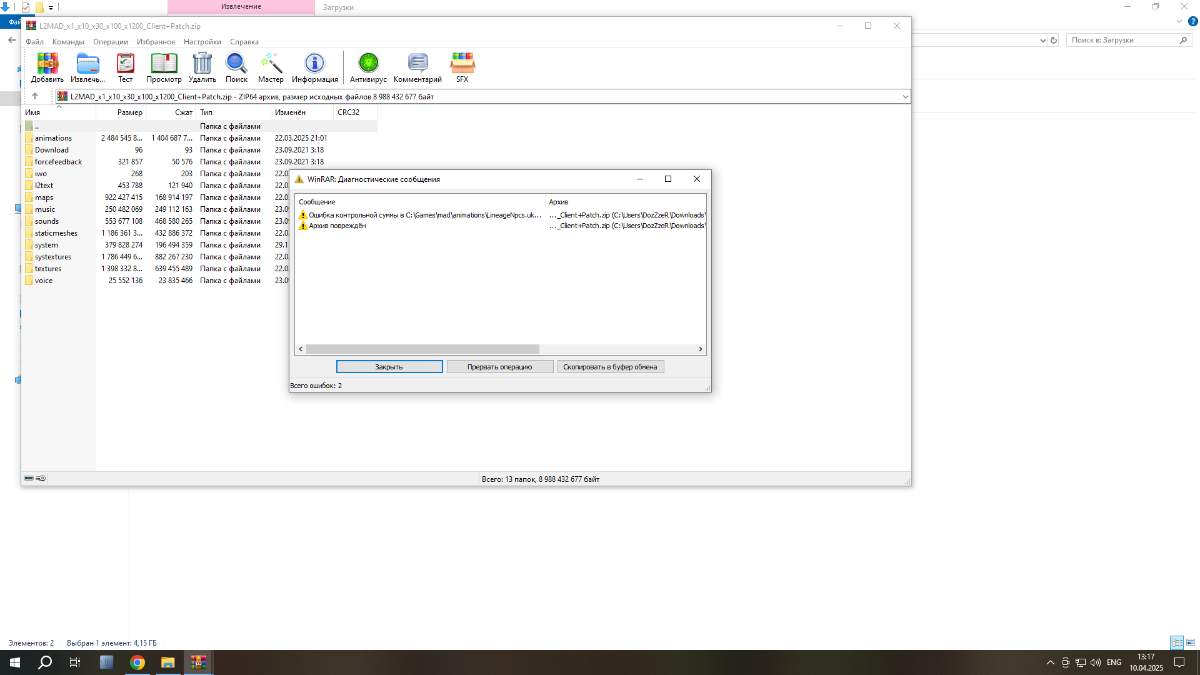Click the warning icon of checksum error
Screen dimensions: 1200x675
pos(303,215)
